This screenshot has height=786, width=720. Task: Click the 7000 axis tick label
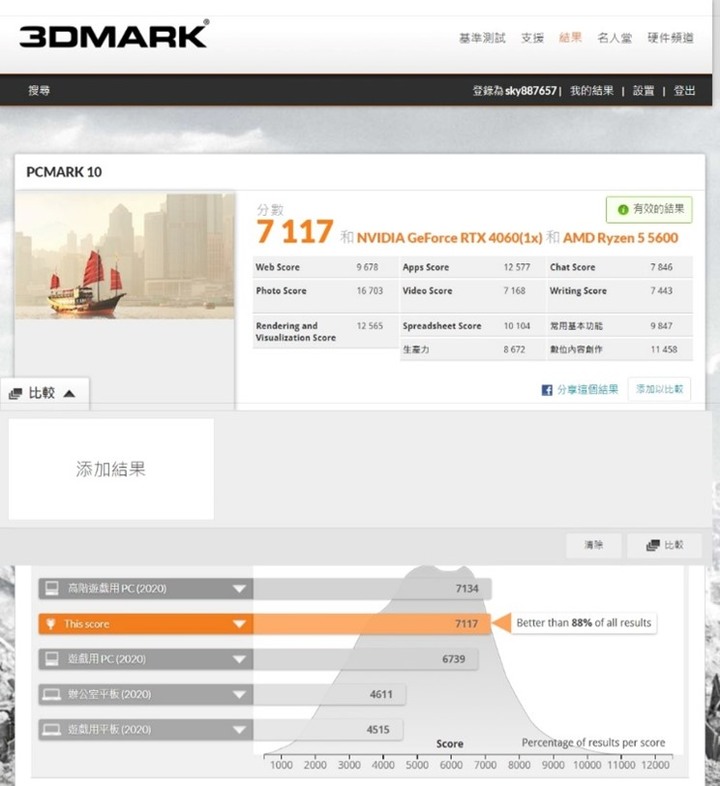click(485, 765)
